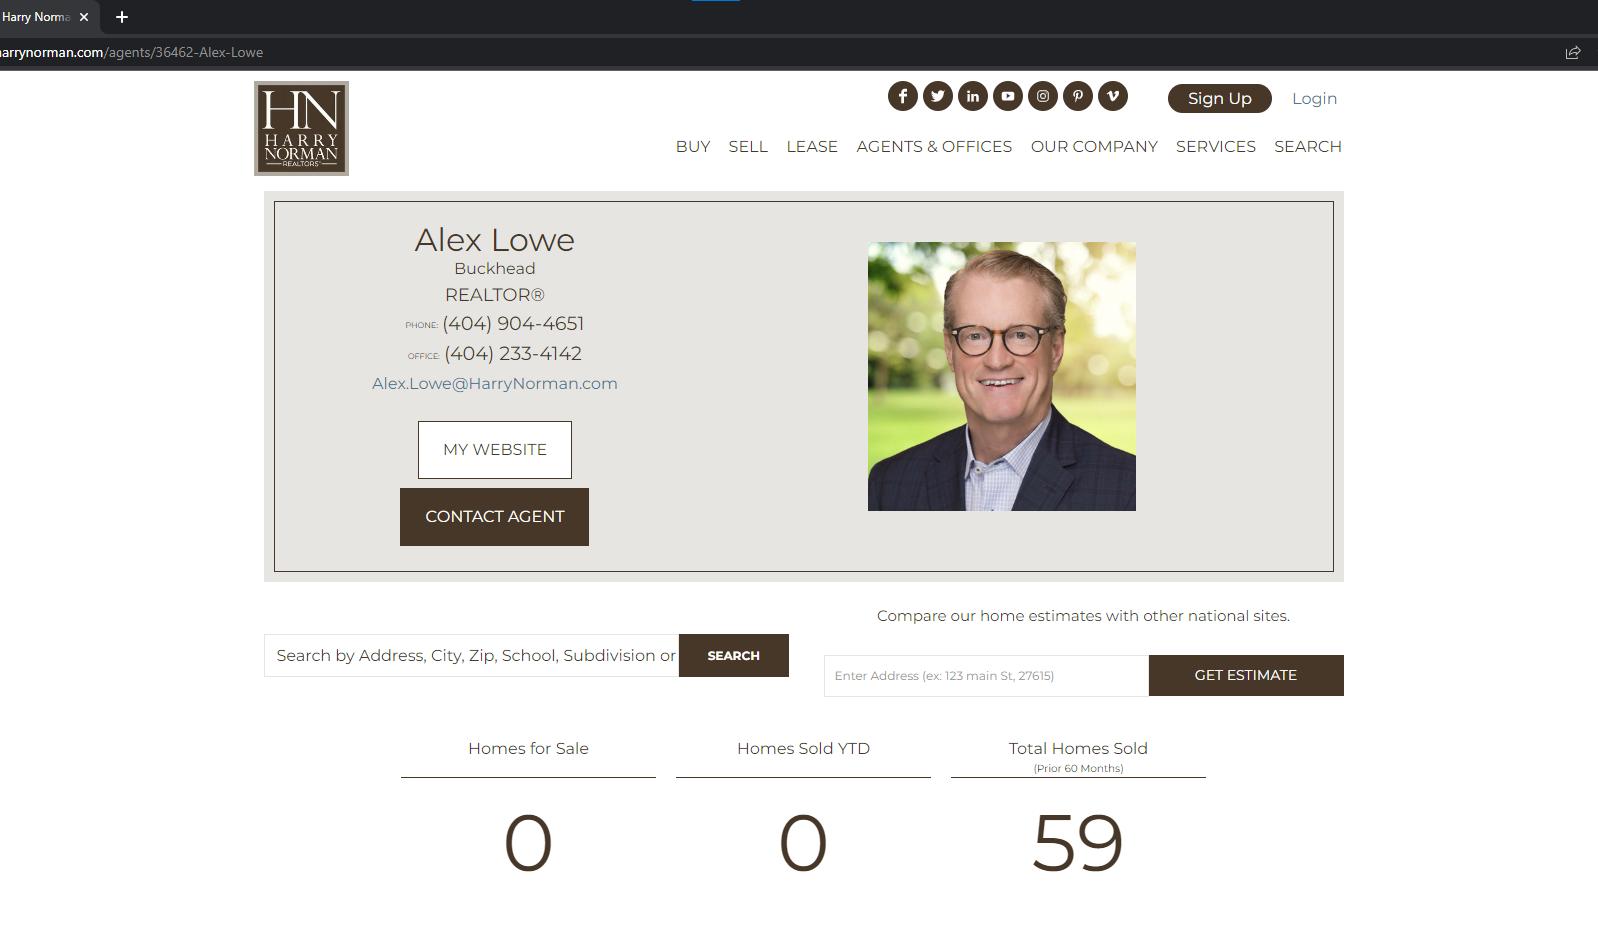
Task: Open the Instagram social icon
Action: coord(1042,96)
